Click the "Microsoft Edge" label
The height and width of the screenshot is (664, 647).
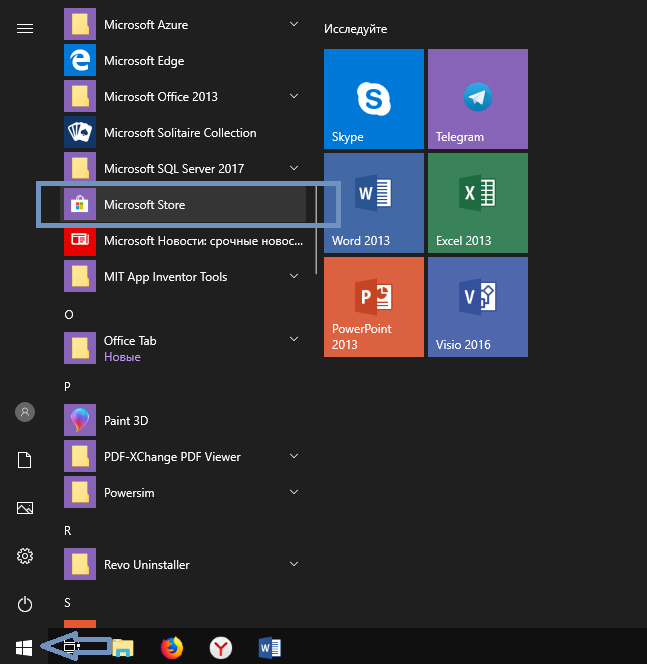pyautogui.click(x=144, y=61)
